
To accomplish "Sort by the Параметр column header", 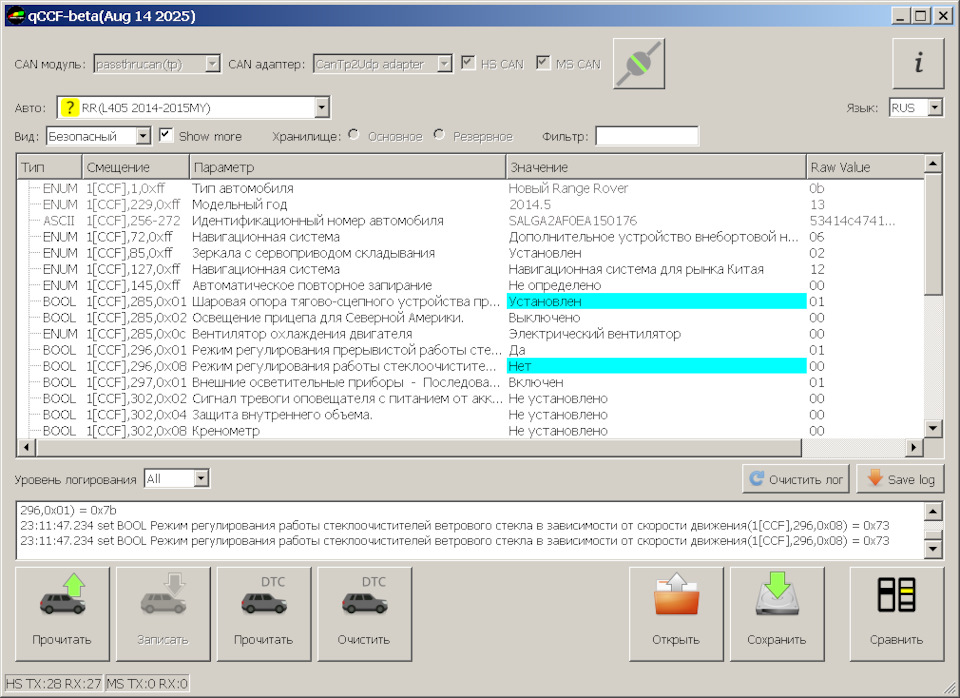I will 348,167.
